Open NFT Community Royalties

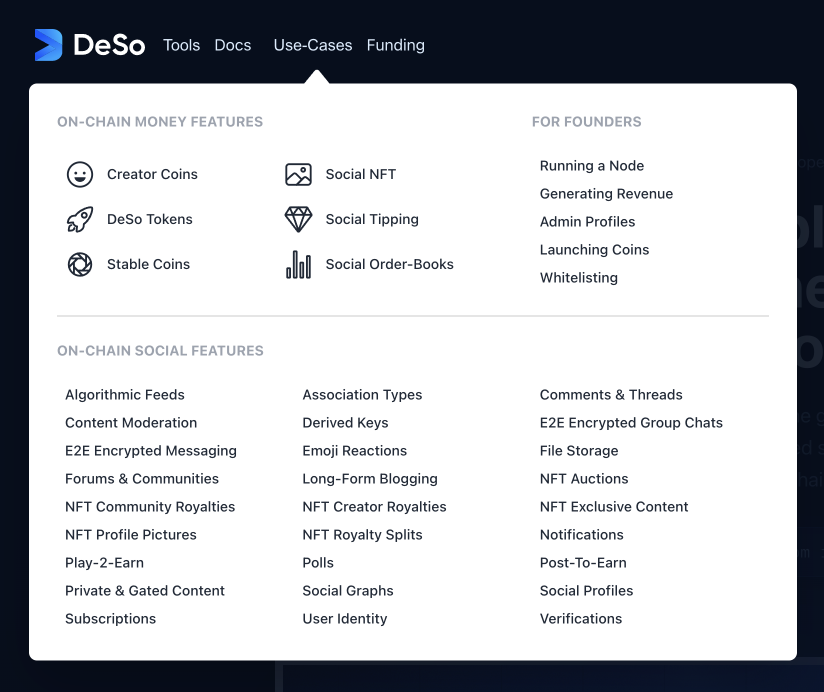[150, 507]
